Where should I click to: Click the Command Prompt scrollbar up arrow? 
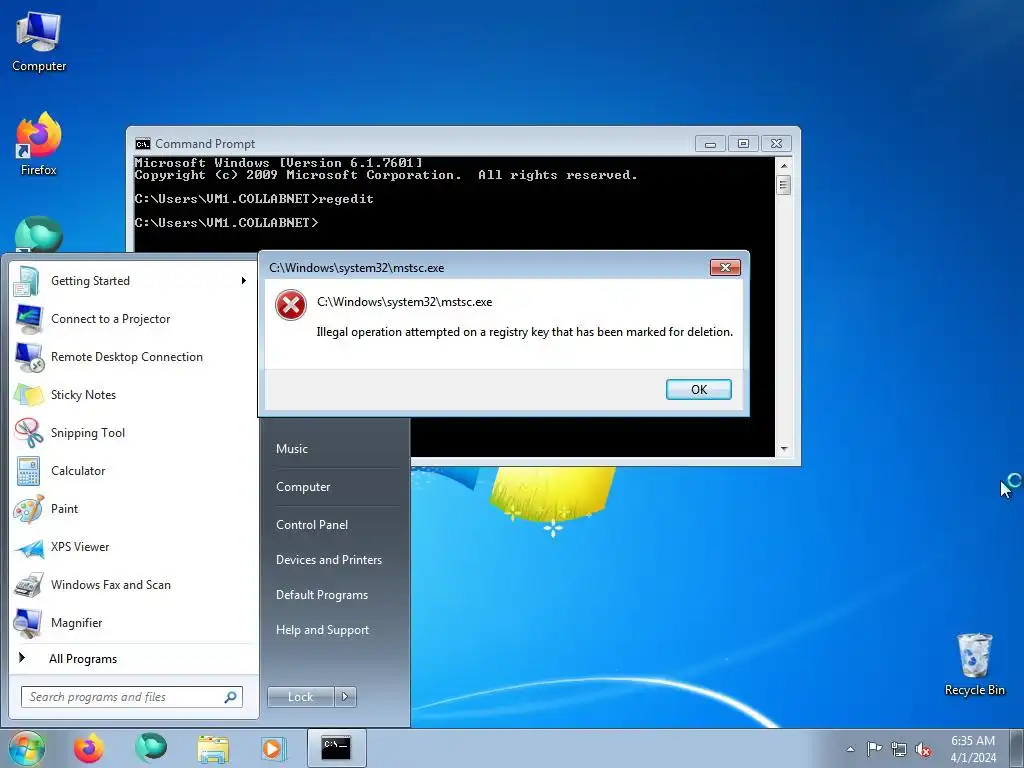pyautogui.click(x=784, y=165)
